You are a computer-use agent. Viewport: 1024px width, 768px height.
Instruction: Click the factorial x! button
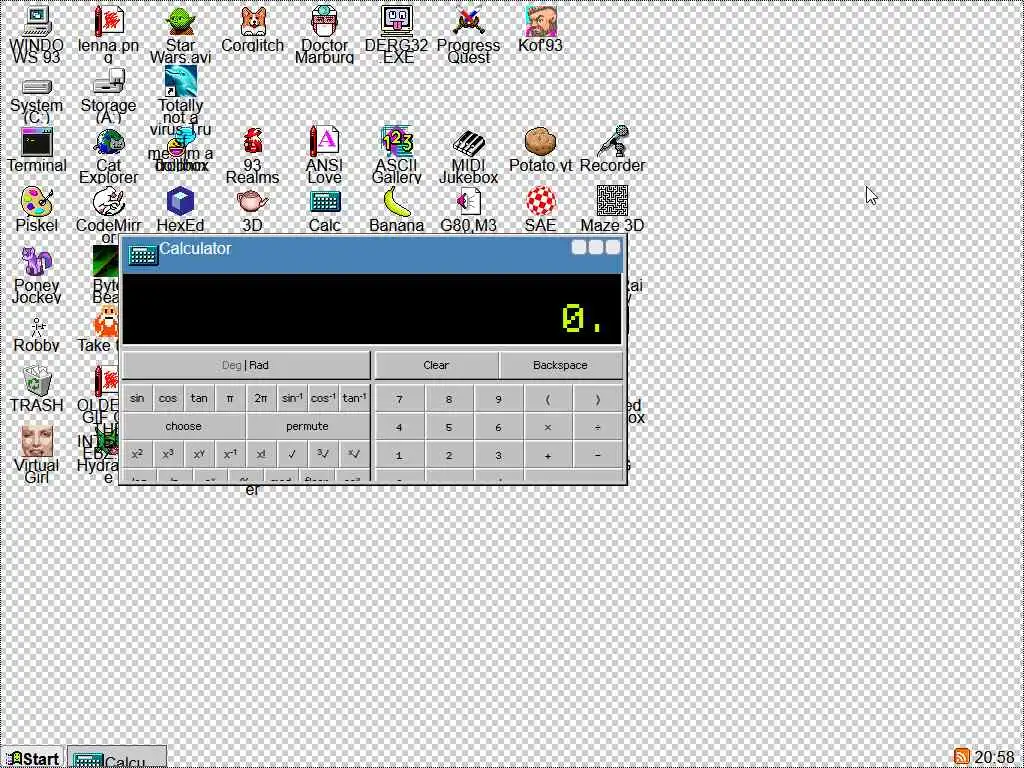click(261, 455)
